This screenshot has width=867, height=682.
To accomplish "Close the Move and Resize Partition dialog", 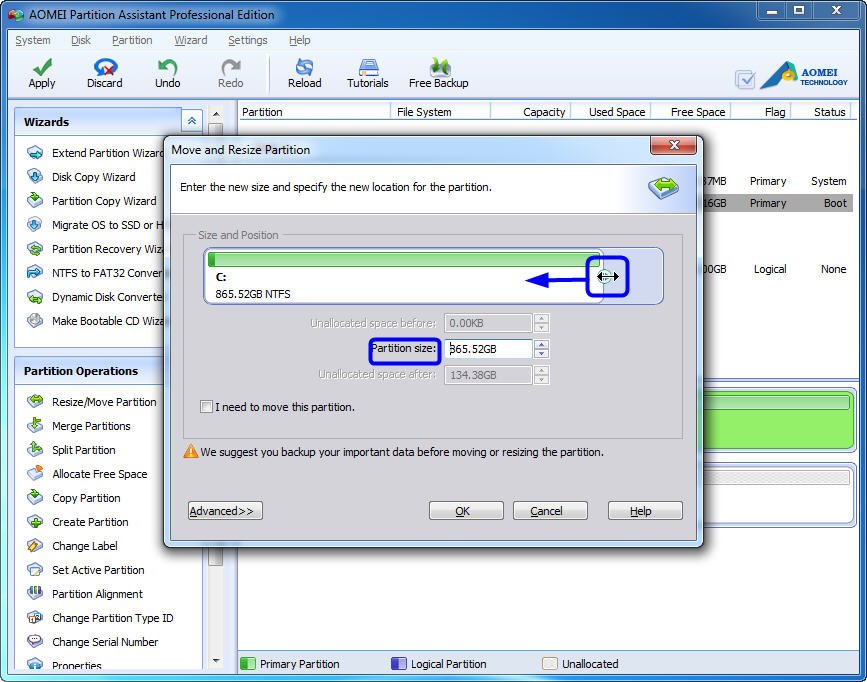I will (673, 145).
